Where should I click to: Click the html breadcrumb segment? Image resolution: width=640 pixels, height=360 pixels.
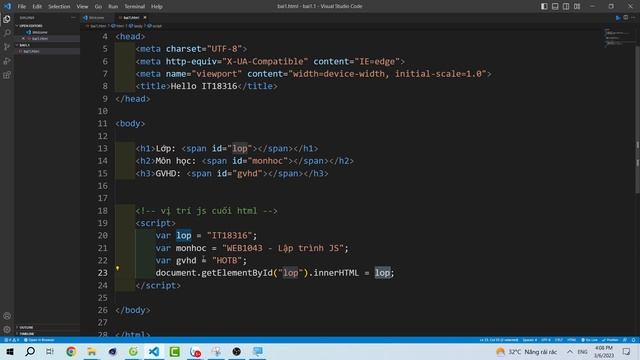(x=118, y=26)
